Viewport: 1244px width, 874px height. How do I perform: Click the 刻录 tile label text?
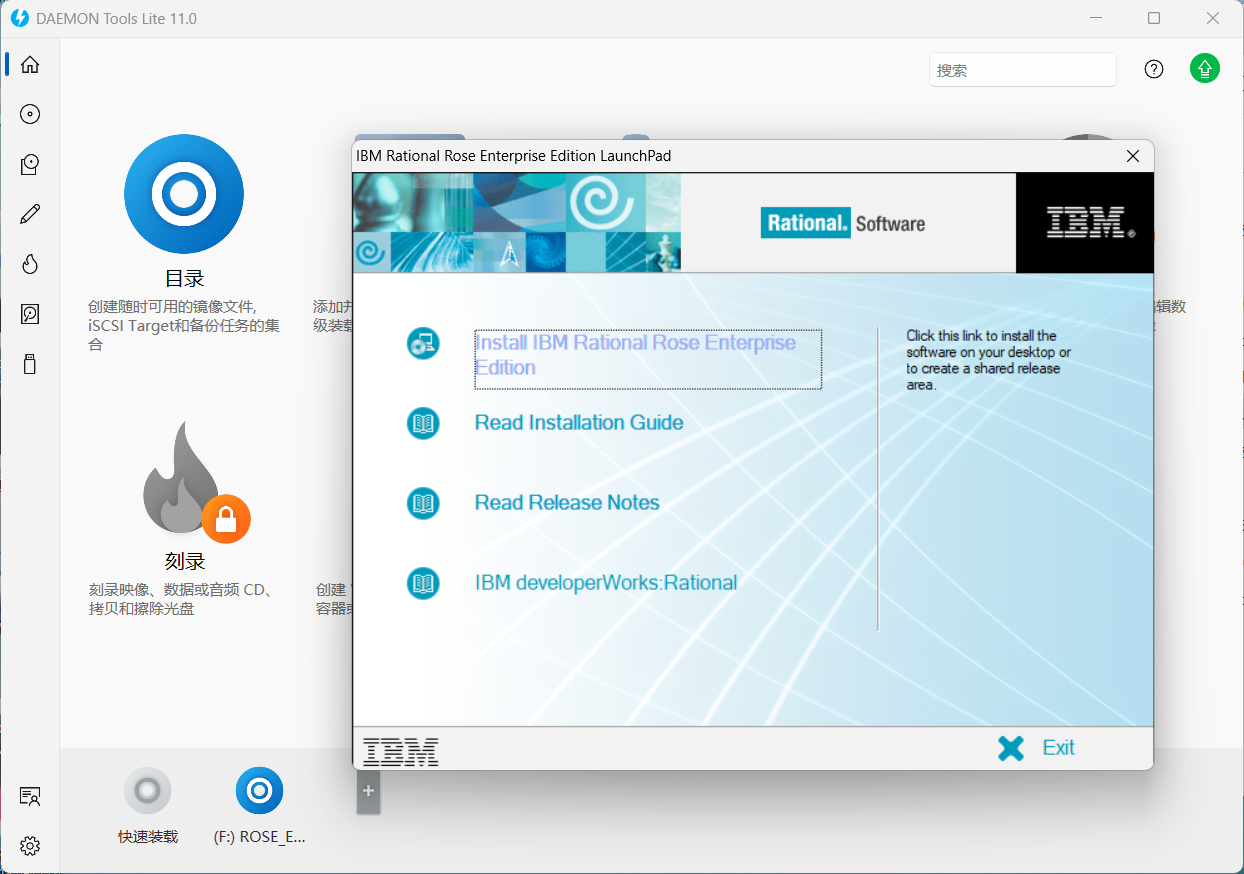[184, 562]
